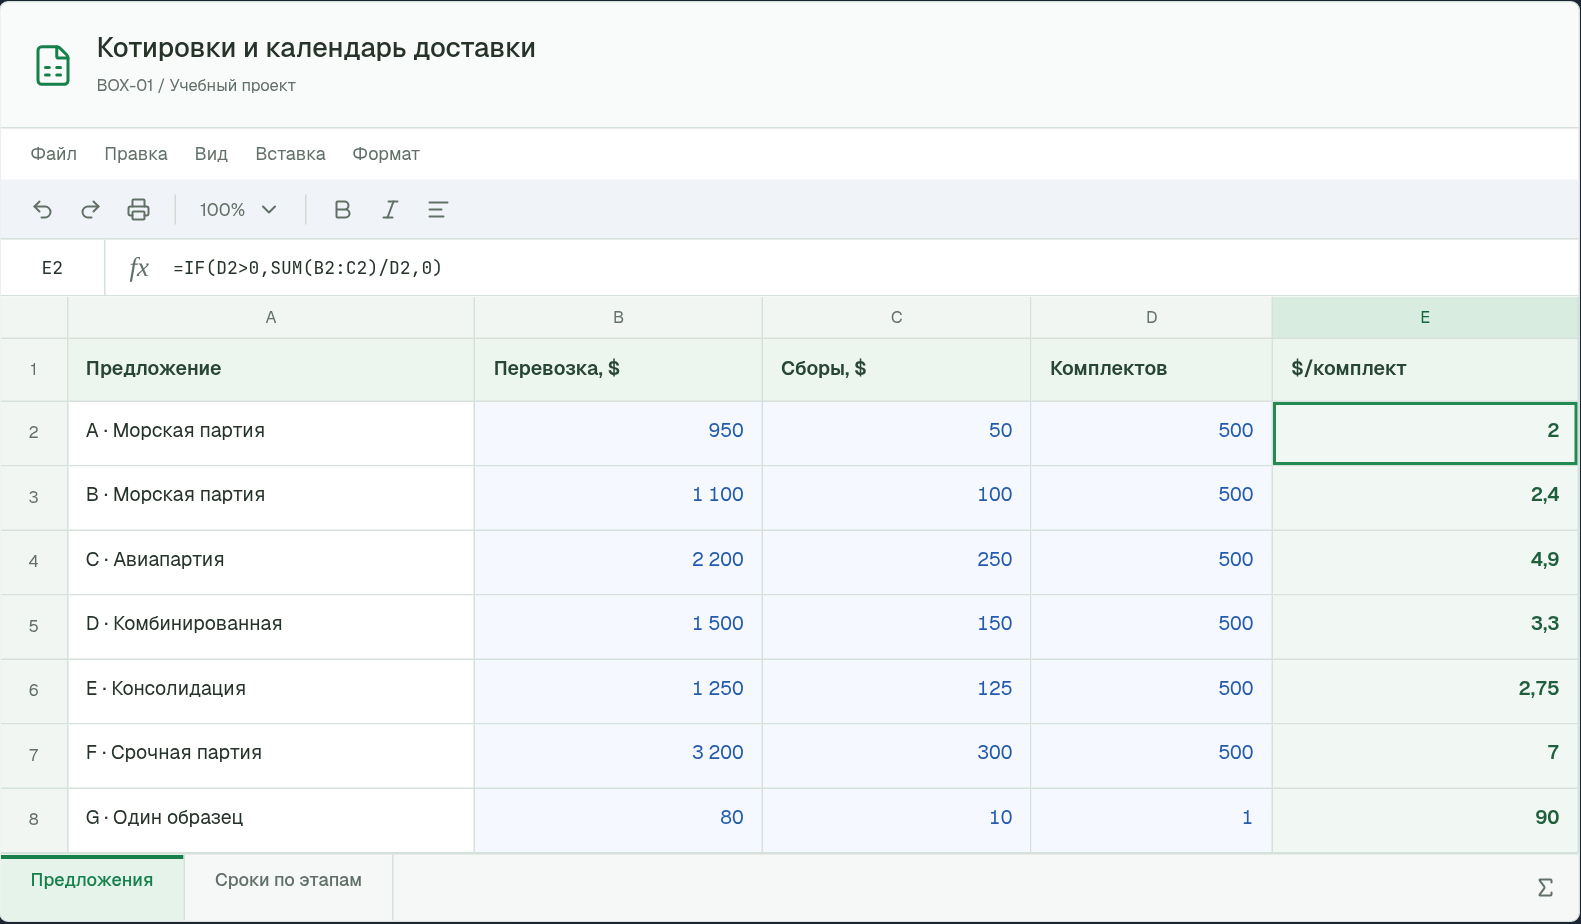
Task: Select row 5 header
Action: click(x=34, y=626)
